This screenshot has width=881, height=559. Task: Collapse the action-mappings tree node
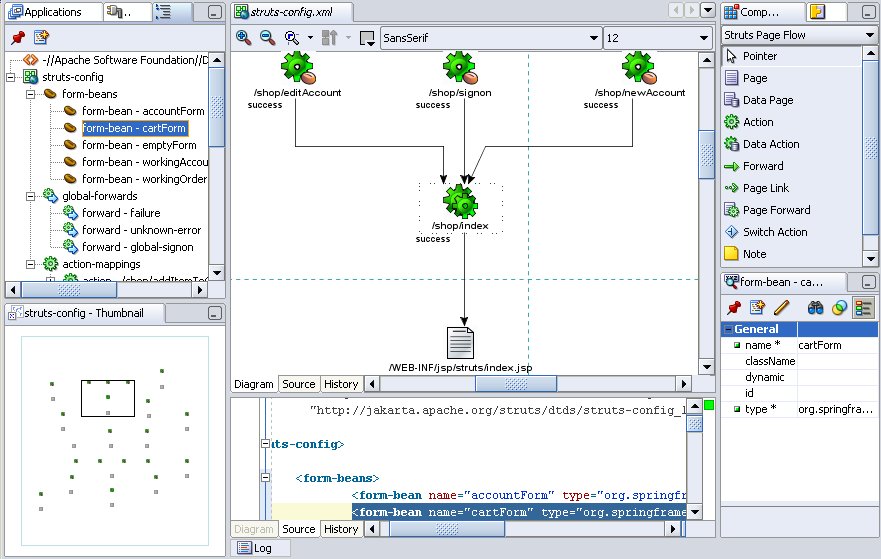[x=31, y=264]
